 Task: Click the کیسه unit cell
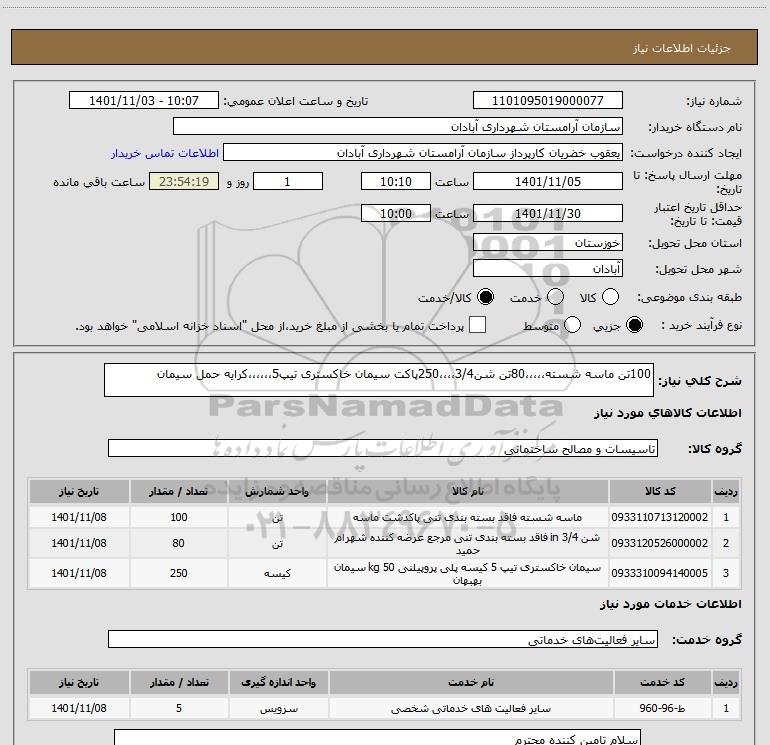(277, 573)
